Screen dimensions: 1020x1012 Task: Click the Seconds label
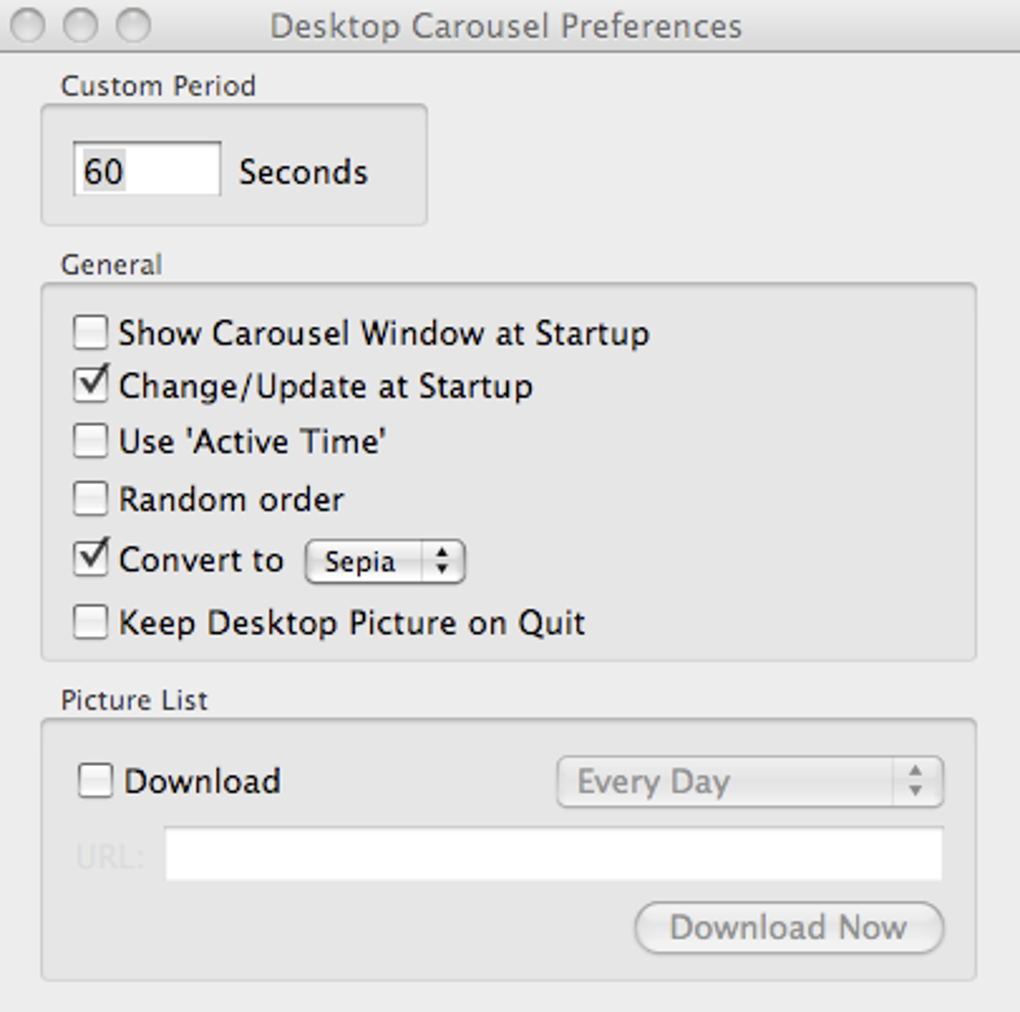tap(303, 172)
